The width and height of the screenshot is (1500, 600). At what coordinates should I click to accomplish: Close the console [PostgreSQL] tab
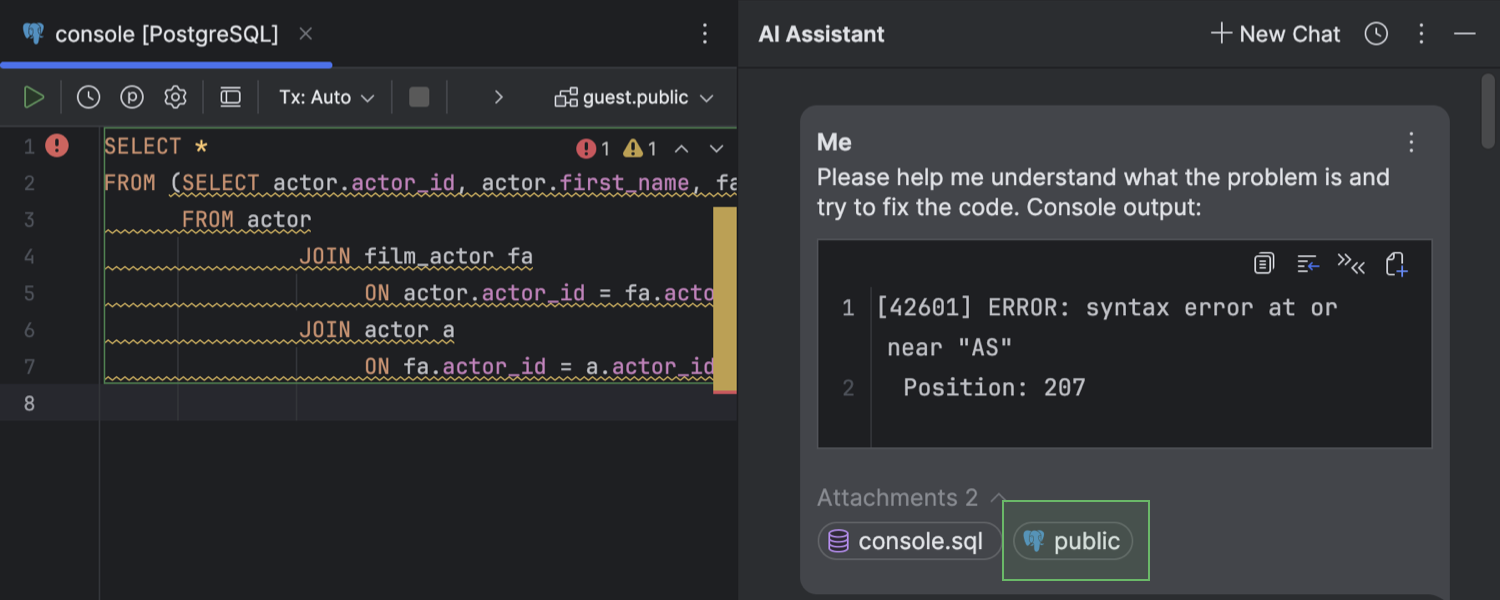pyautogui.click(x=306, y=34)
